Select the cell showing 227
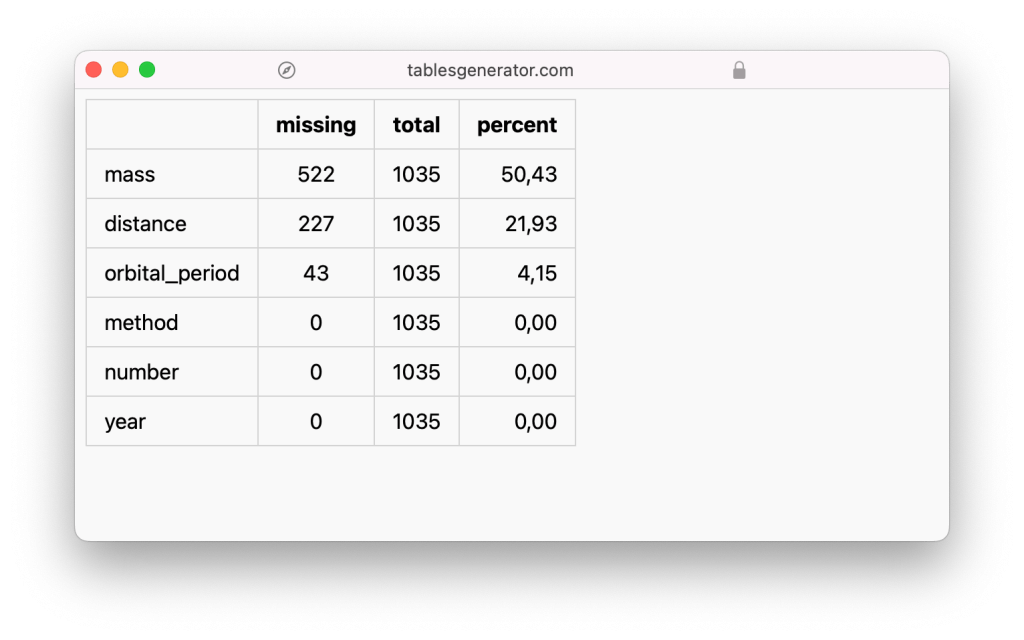Viewport: 1024px width, 640px height. [x=316, y=224]
